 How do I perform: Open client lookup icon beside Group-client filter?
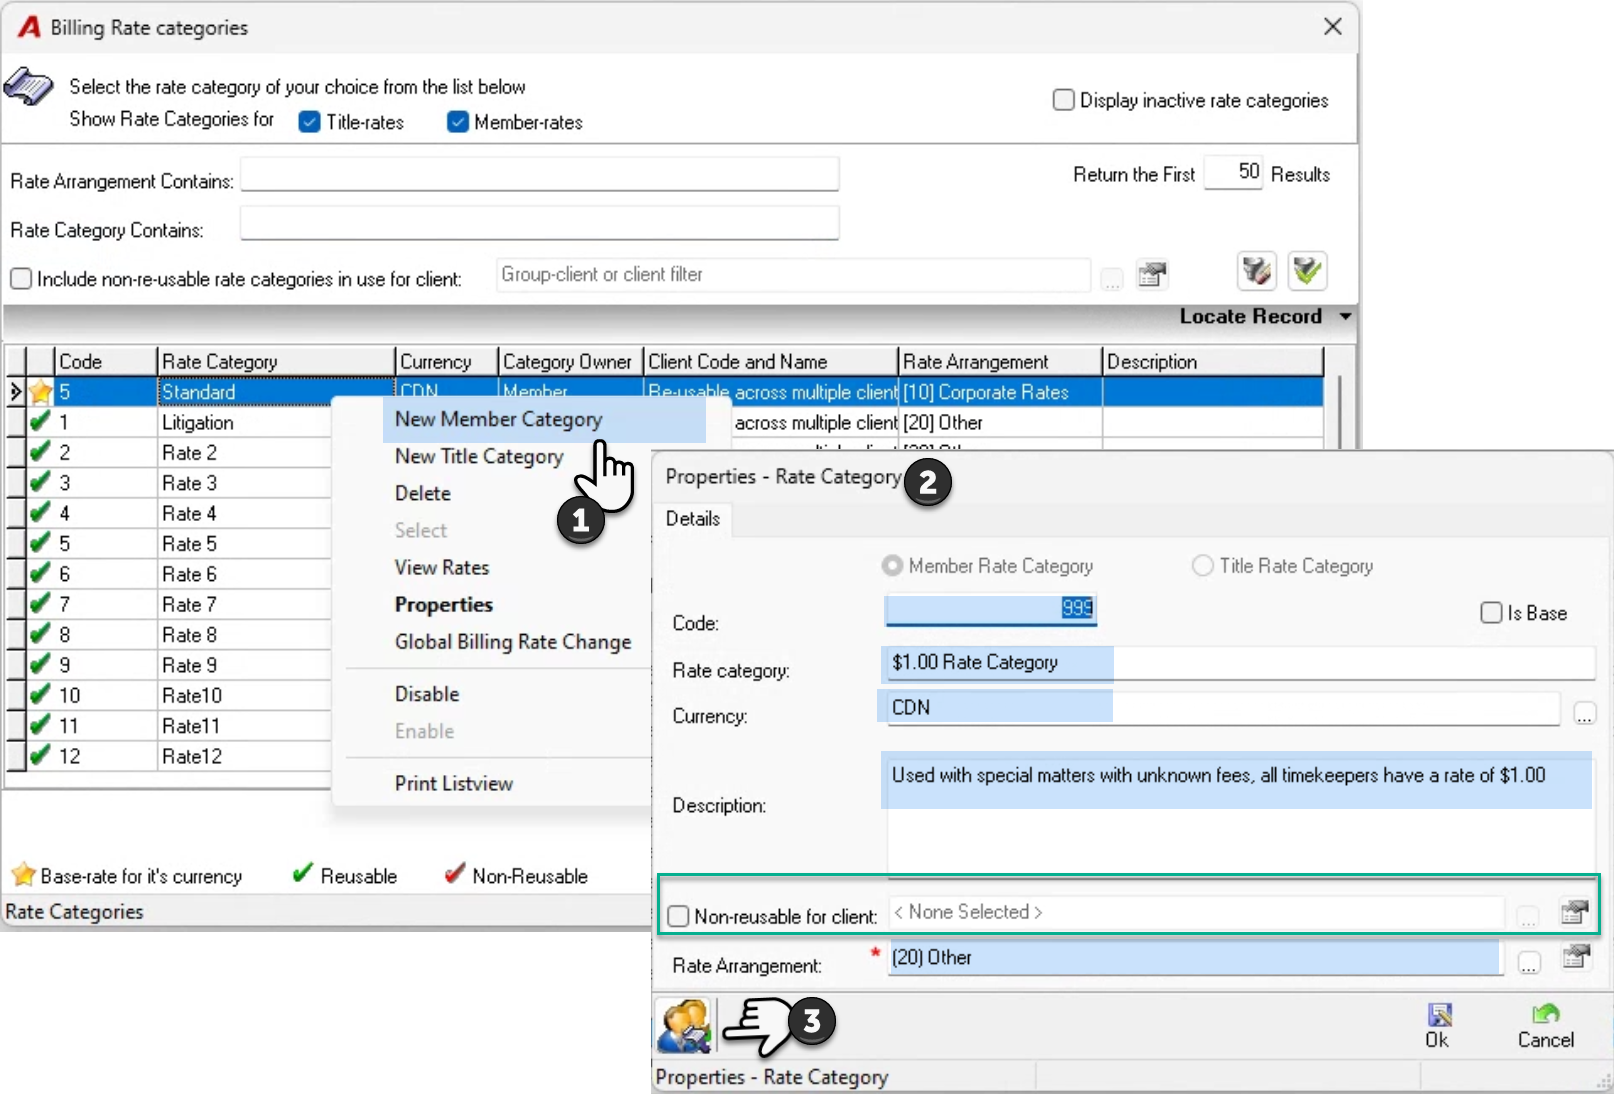[1153, 275]
